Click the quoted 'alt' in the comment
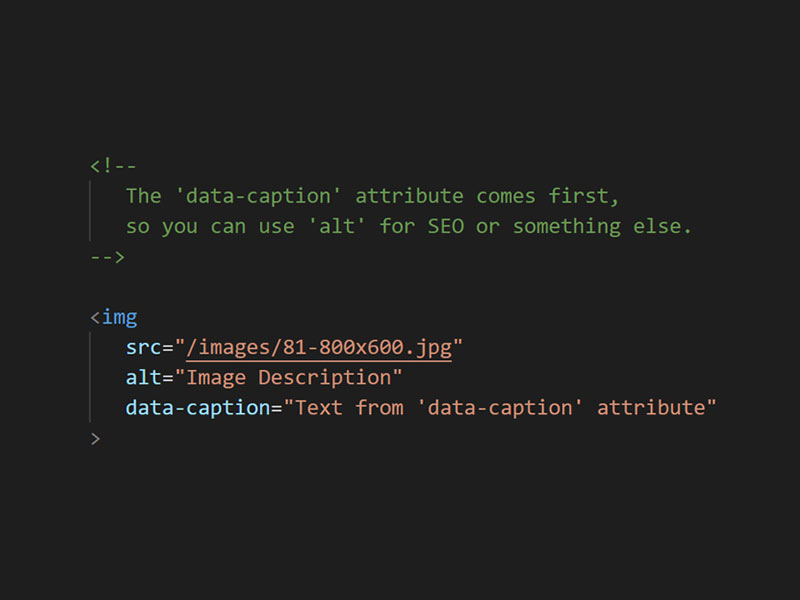800x600 pixels. point(337,226)
